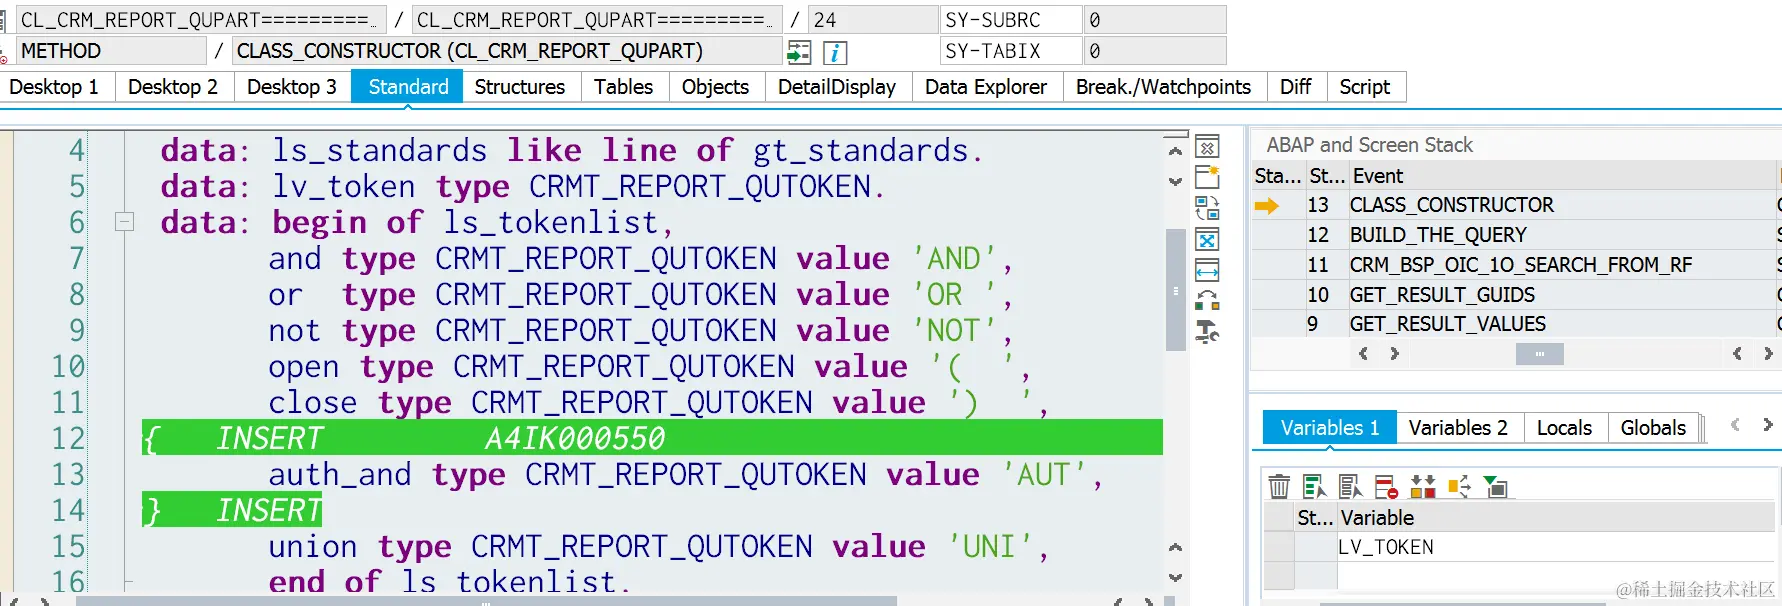Open the Data Explorer tab
Screen dimensions: 1782x606
click(986, 87)
